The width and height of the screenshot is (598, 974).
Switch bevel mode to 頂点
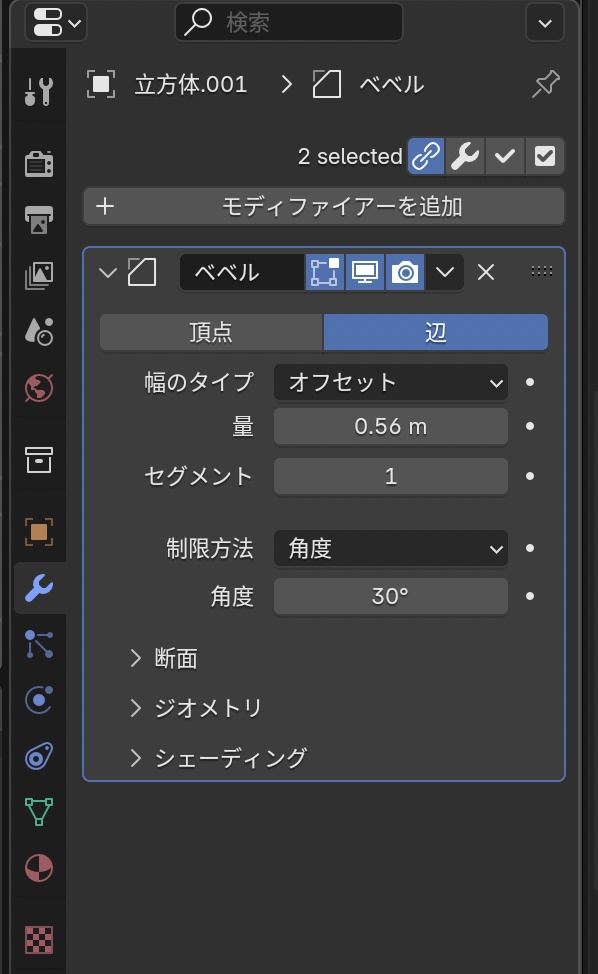tap(210, 331)
